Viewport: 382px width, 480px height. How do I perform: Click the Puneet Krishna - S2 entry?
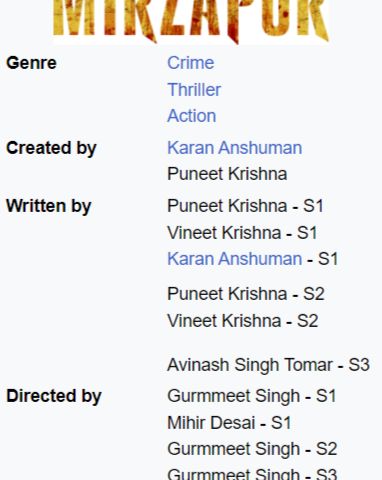(x=246, y=294)
